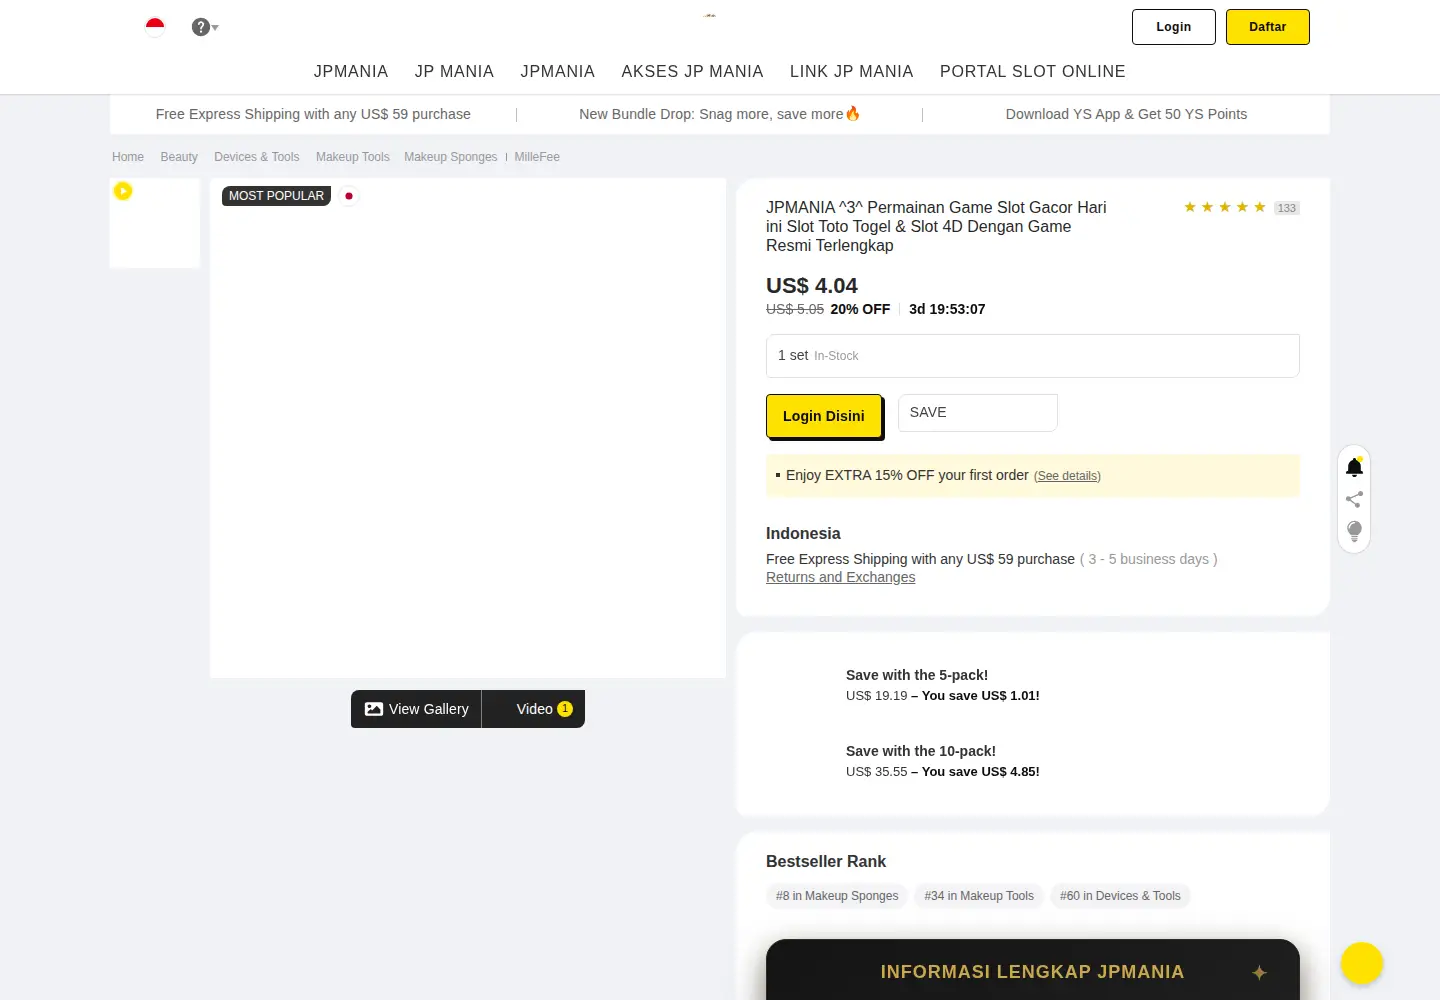
Task: Expand the INFORMASI LENGKAP JPMANIA section
Action: pyautogui.click(x=1033, y=971)
